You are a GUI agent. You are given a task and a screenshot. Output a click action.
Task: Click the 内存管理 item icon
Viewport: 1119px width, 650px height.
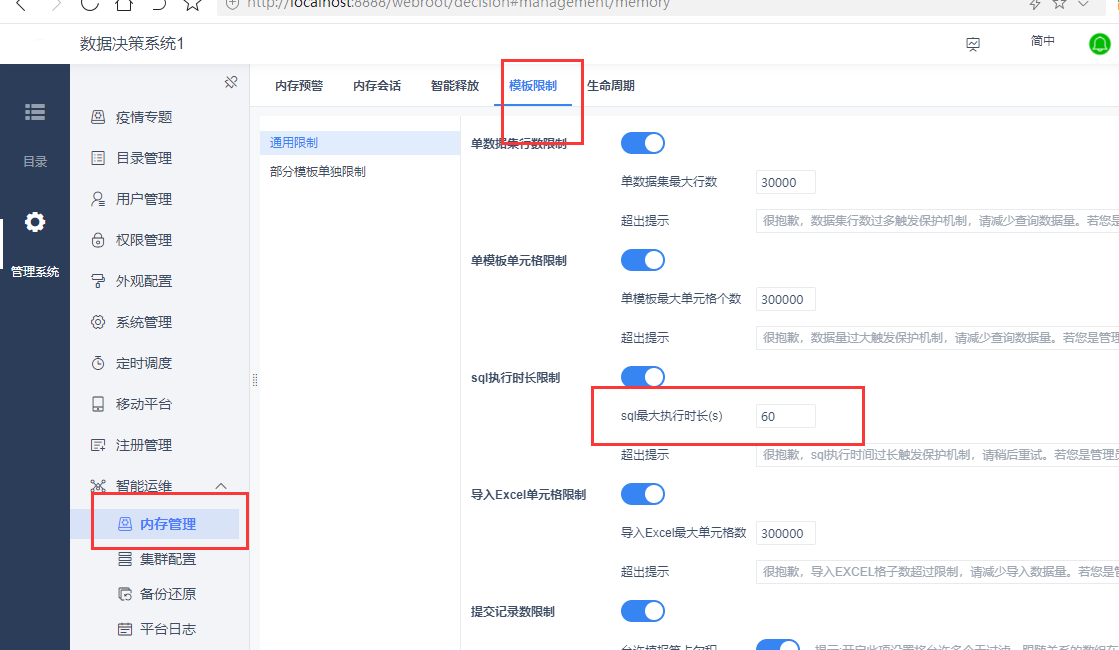coord(125,524)
